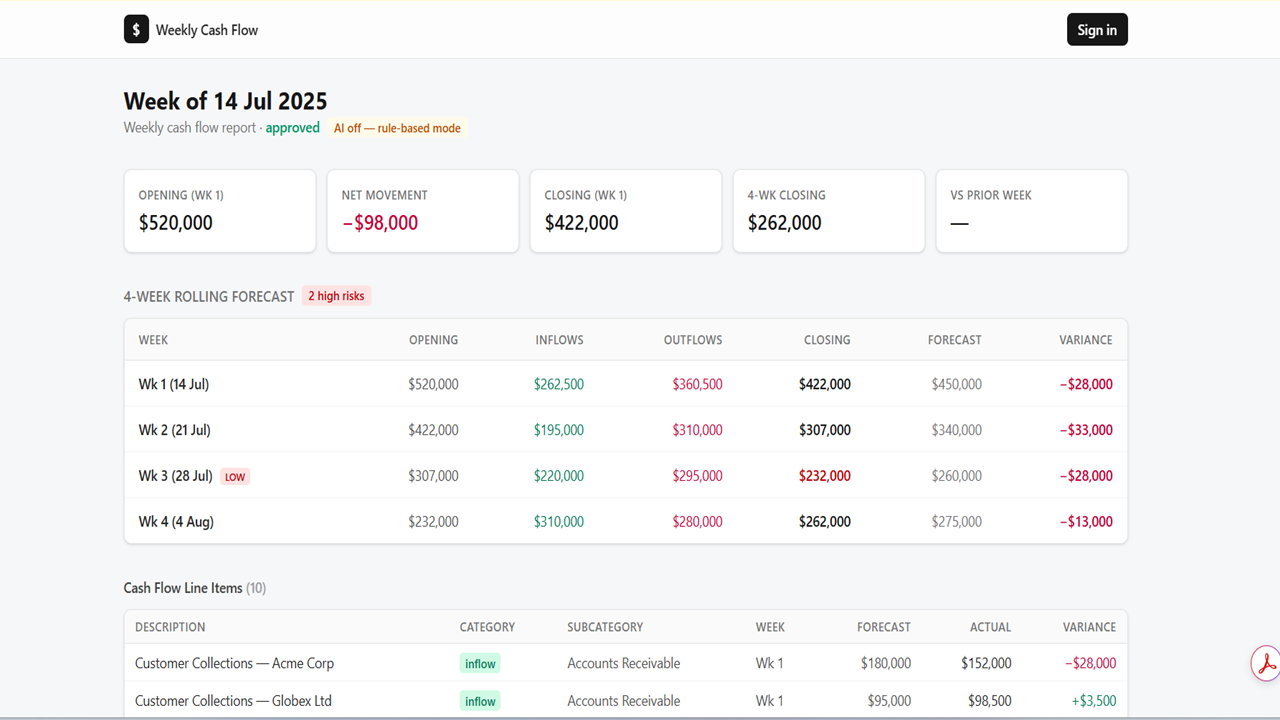
Task: Click the LOW badge in Wk 3 row
Action: coord(235,477)
